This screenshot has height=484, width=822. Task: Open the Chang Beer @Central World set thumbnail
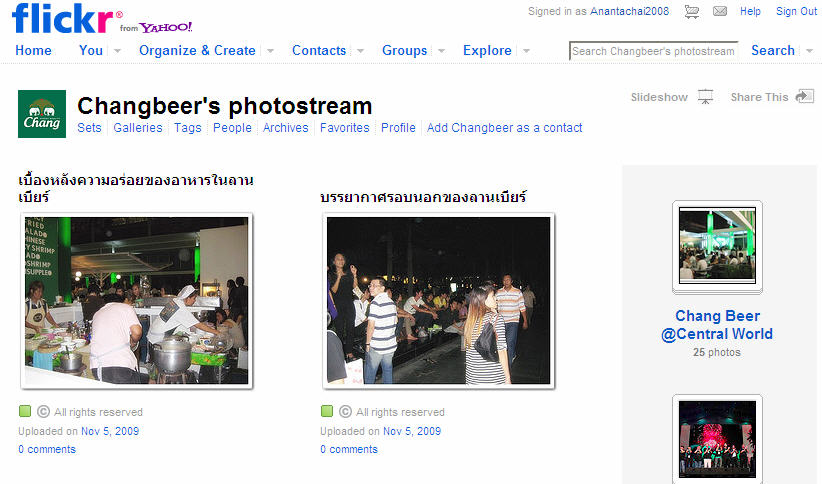(x=716, y=246)
